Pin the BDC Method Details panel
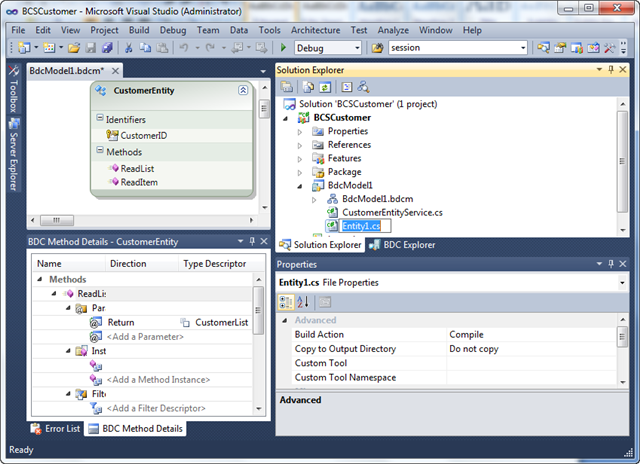 (x=252, y=241)
